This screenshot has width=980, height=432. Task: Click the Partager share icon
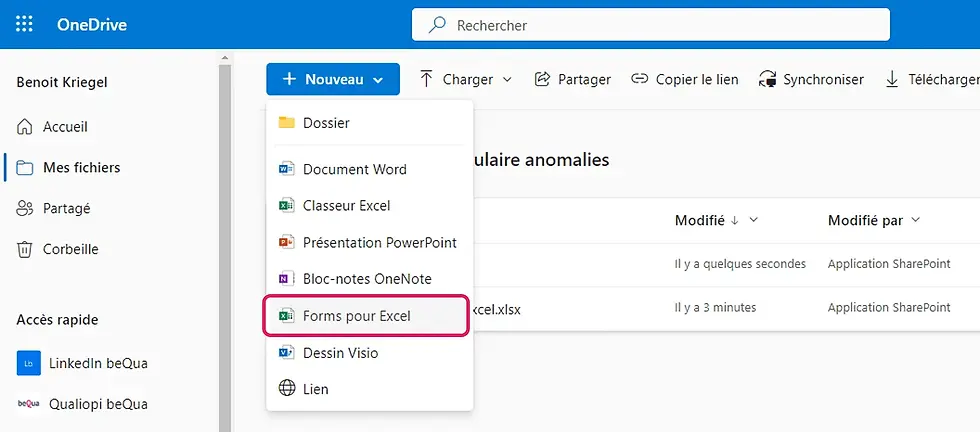click(x=542, y=79)
